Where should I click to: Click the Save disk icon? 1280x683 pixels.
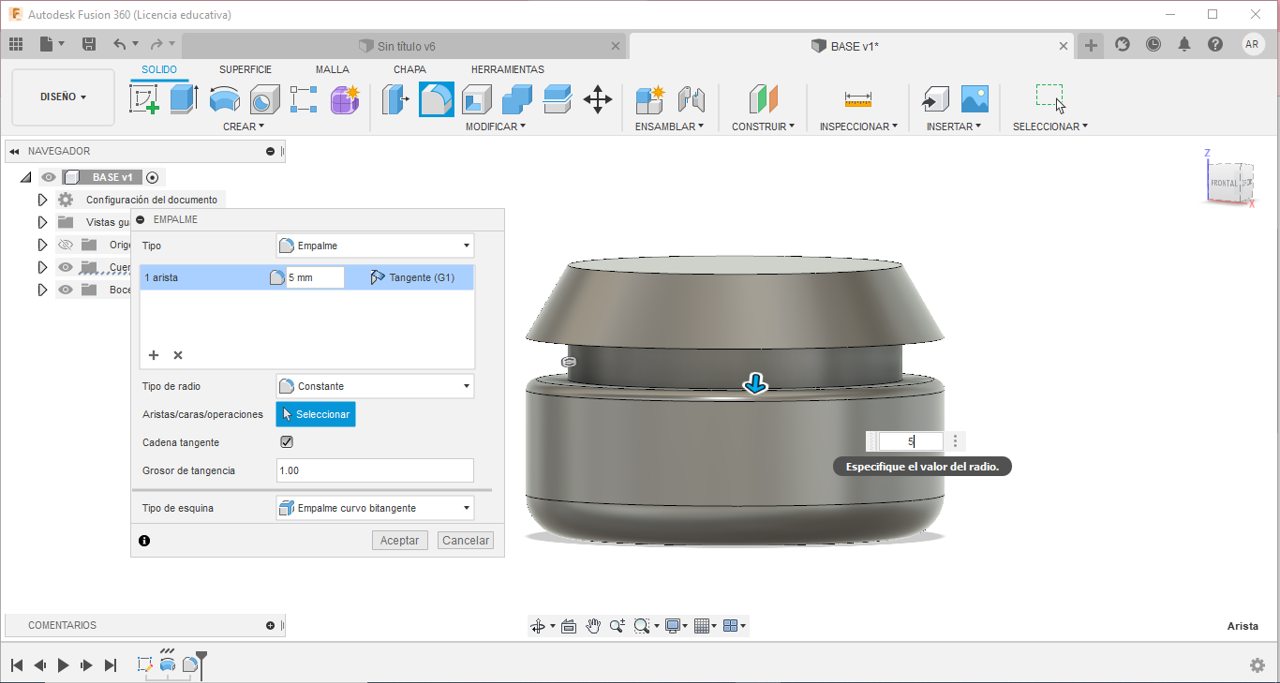89,45
